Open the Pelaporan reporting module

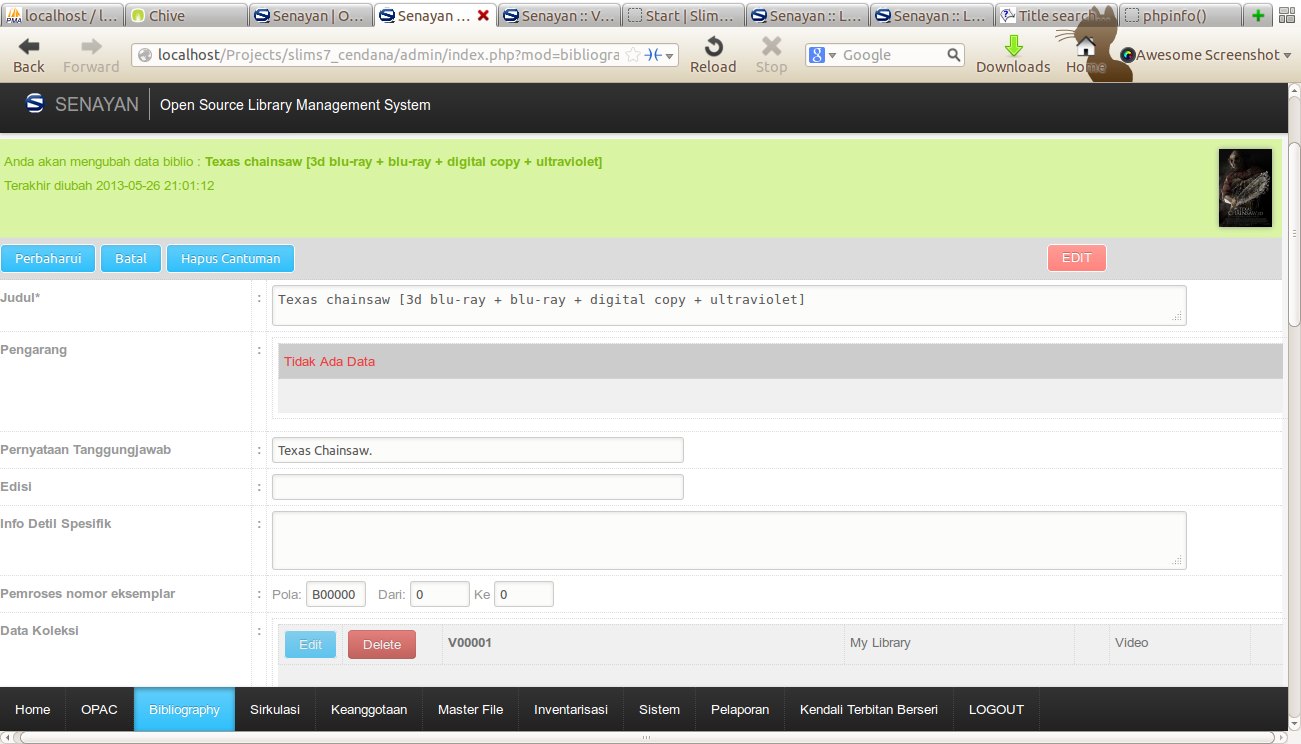tap(740, 709)
